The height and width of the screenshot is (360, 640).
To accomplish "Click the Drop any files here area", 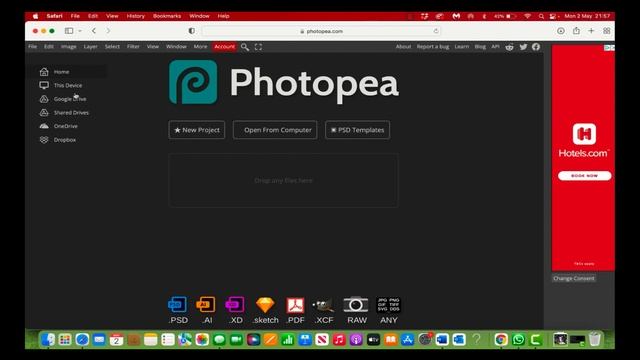I will (283, 180).
